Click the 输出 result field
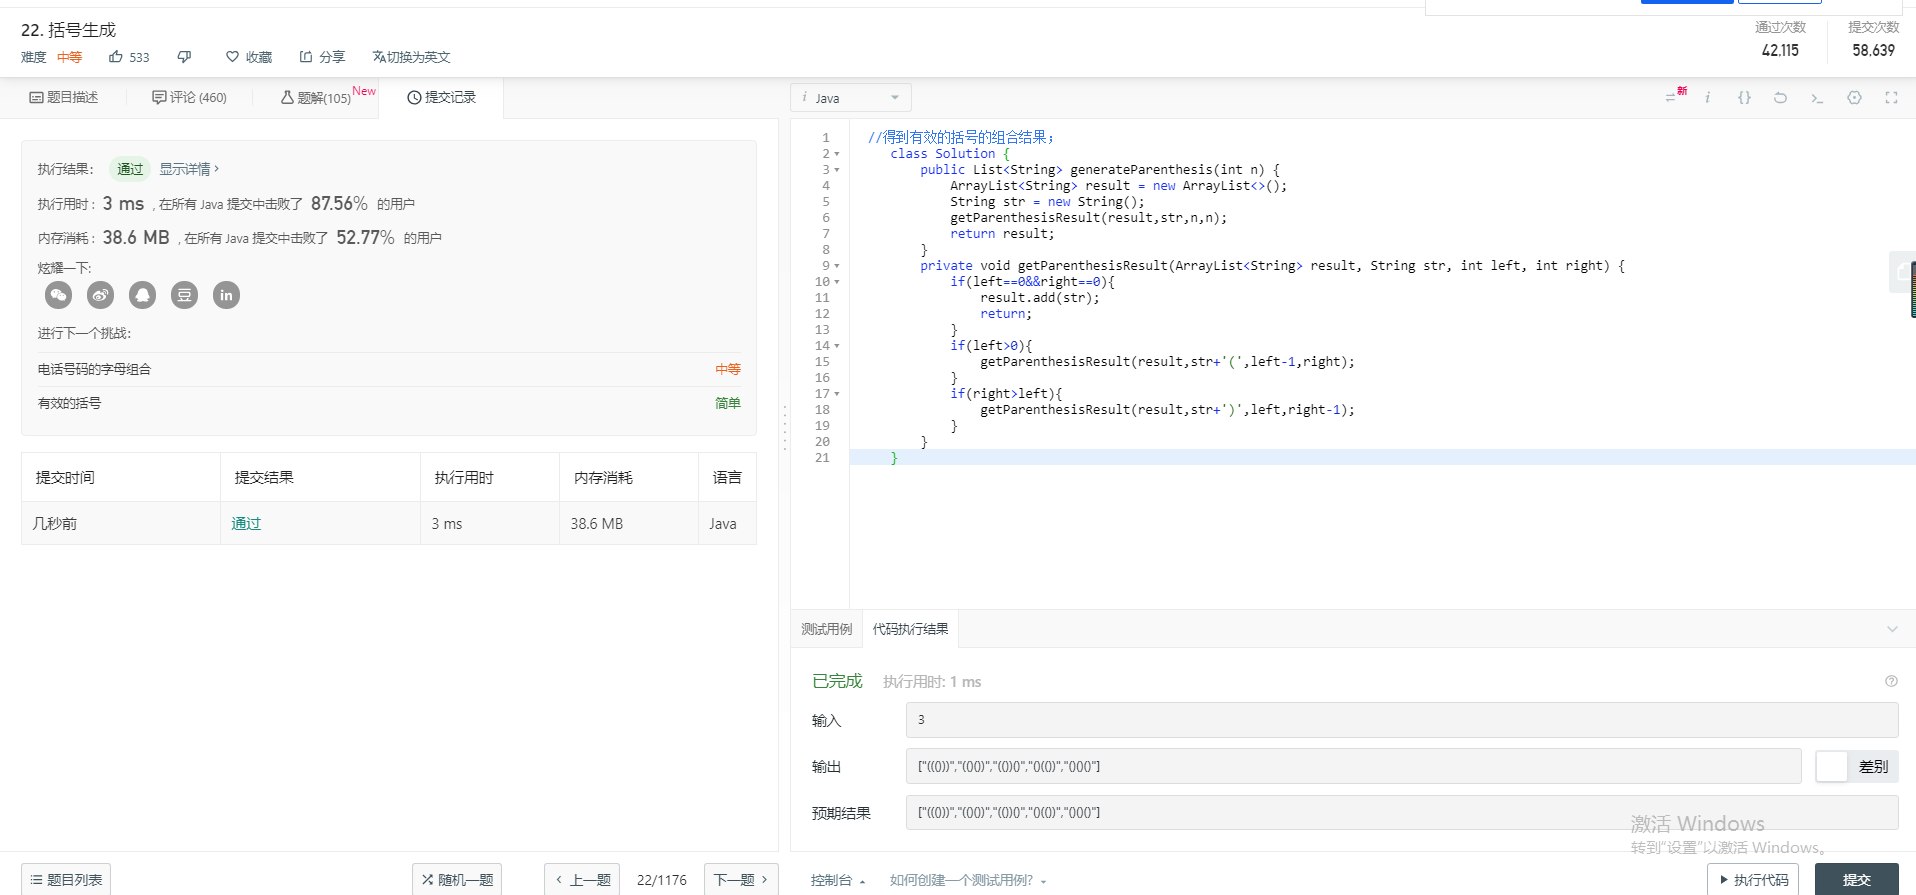The width and height of the screenshot is (1916, 895). point(1353,766)
